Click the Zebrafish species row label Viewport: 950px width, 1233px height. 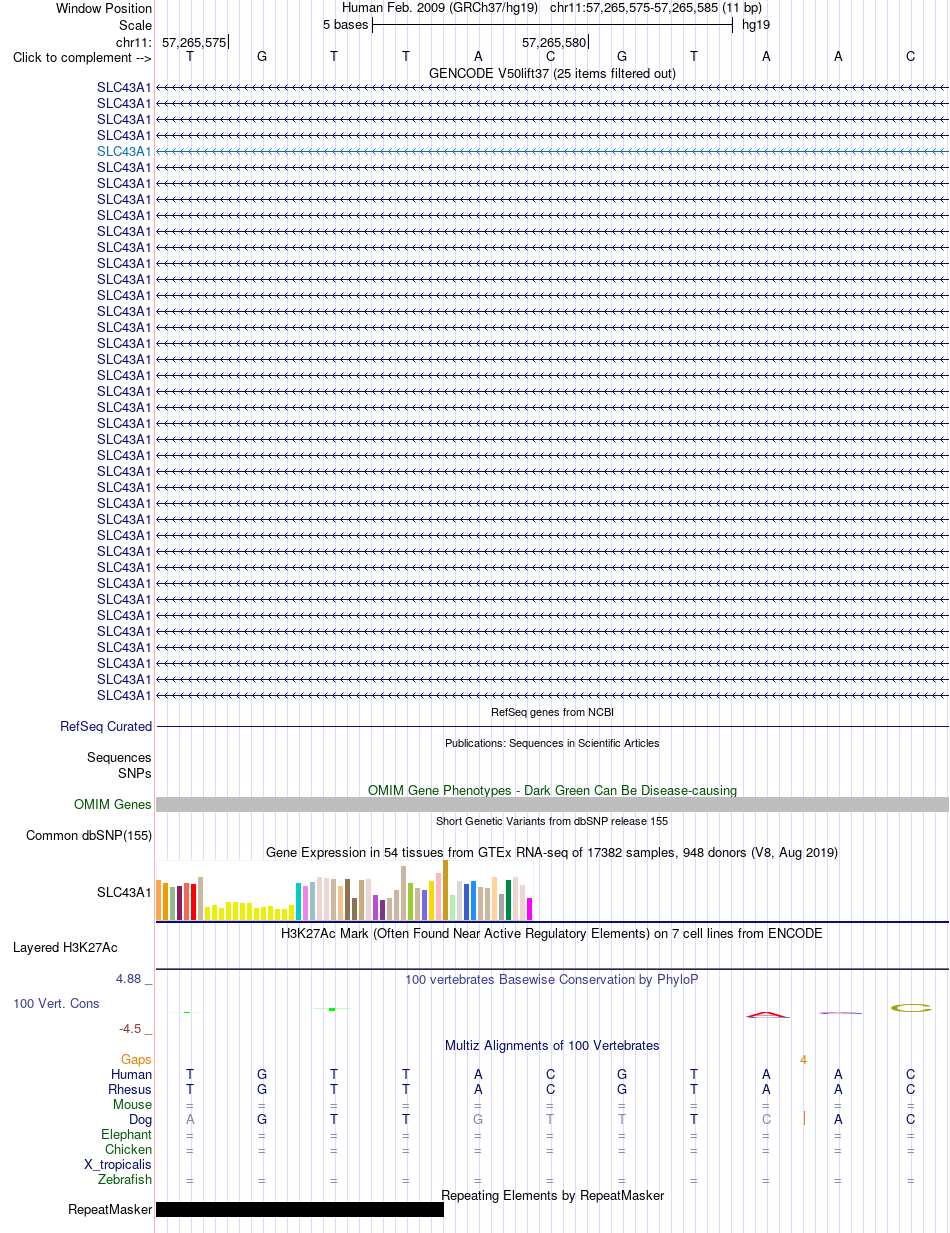coord(125,1180)
